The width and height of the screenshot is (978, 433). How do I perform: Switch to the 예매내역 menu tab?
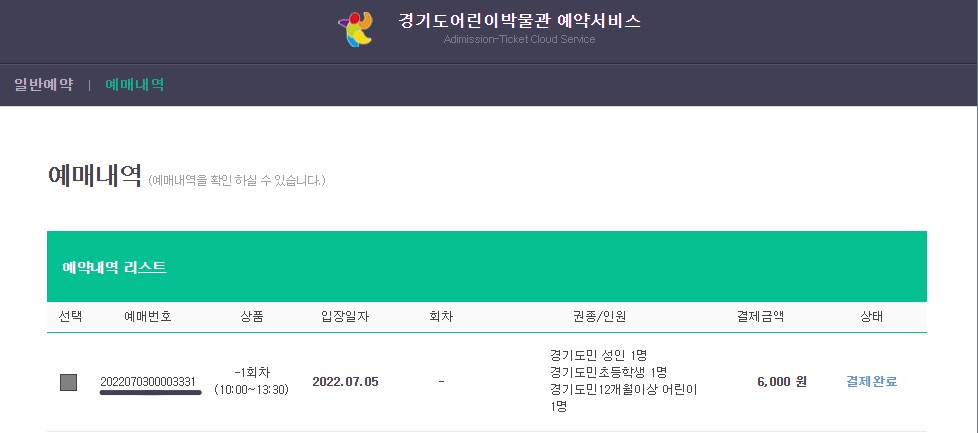click(x=135, y=84)
